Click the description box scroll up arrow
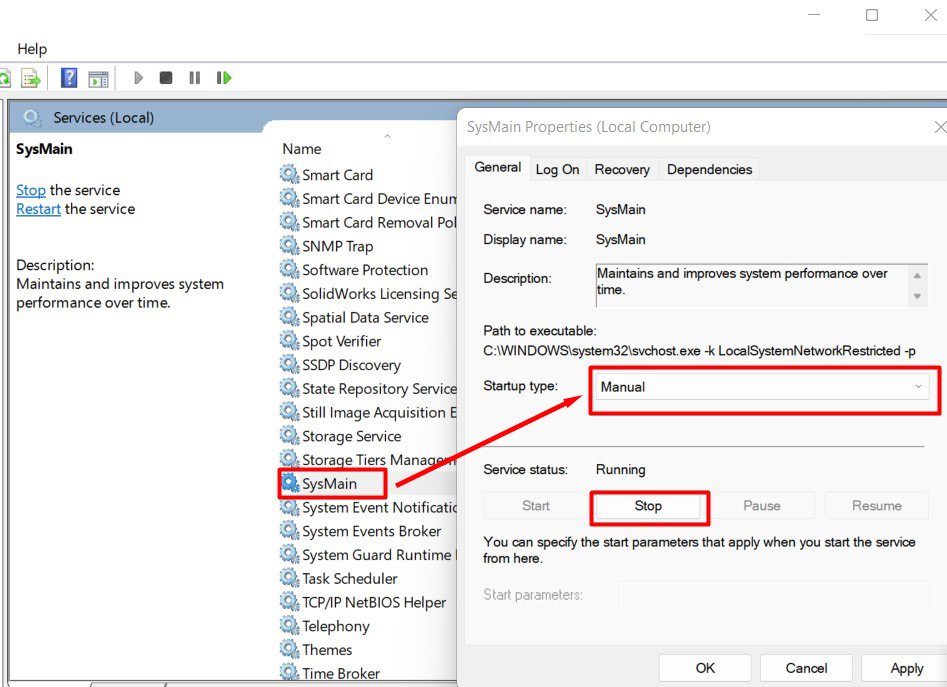The image size is (947, 687). coord(917,275)
